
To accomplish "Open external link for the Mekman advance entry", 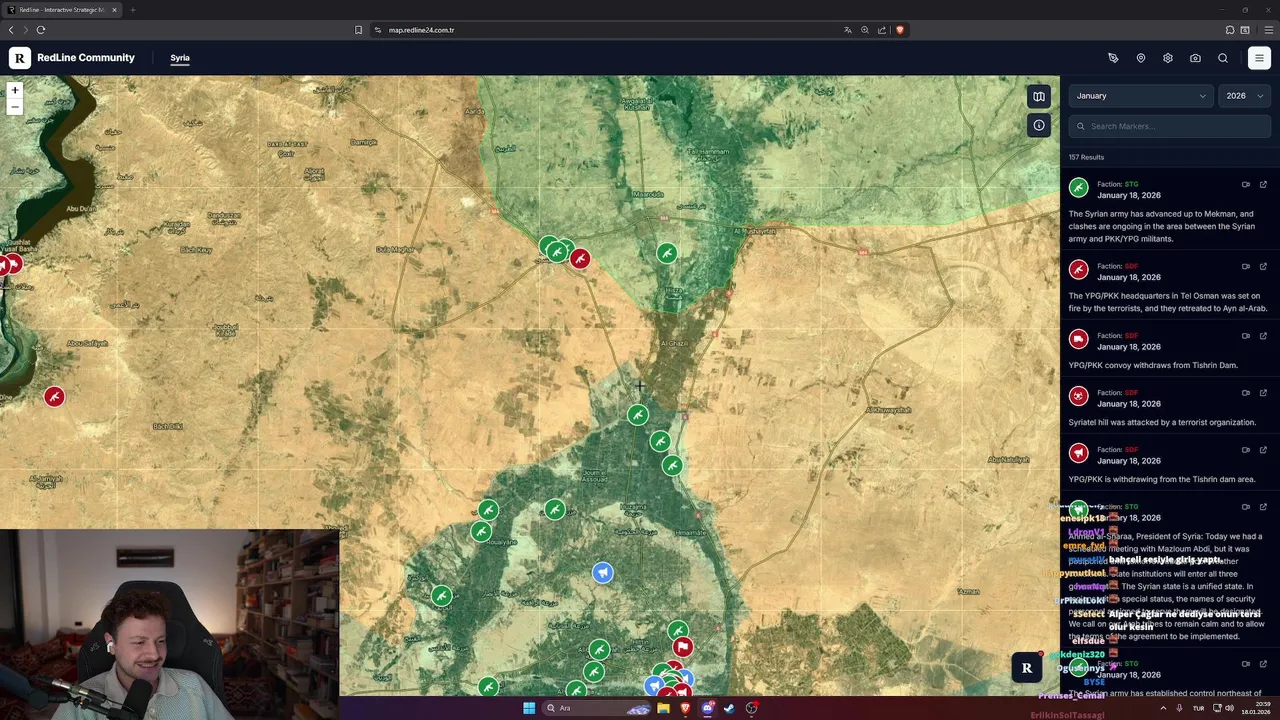I will [1263, 184].
